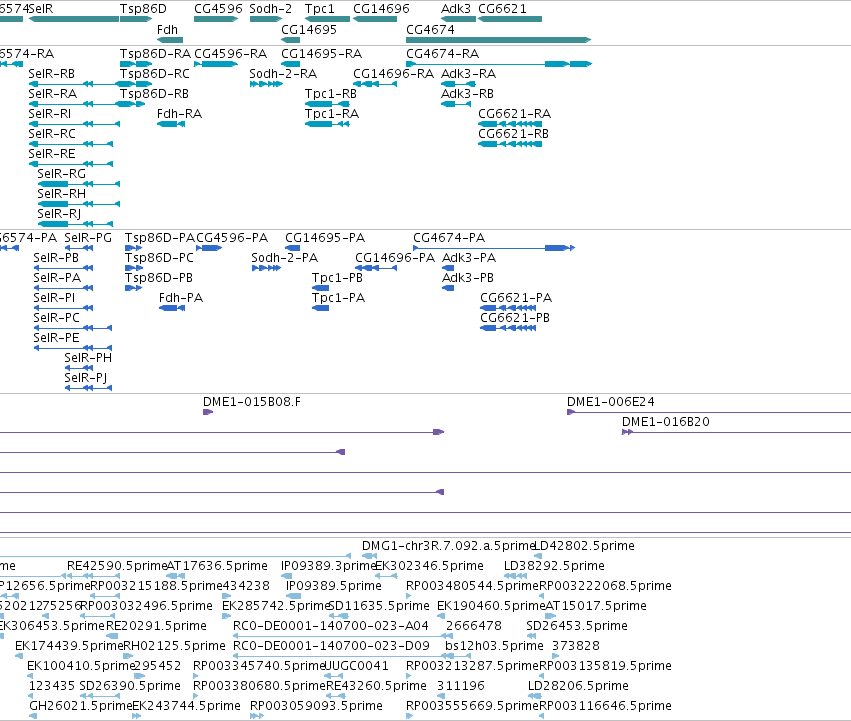Click protein CG4596-PA label
The image size is (851, 721).
tap(232, 238)
